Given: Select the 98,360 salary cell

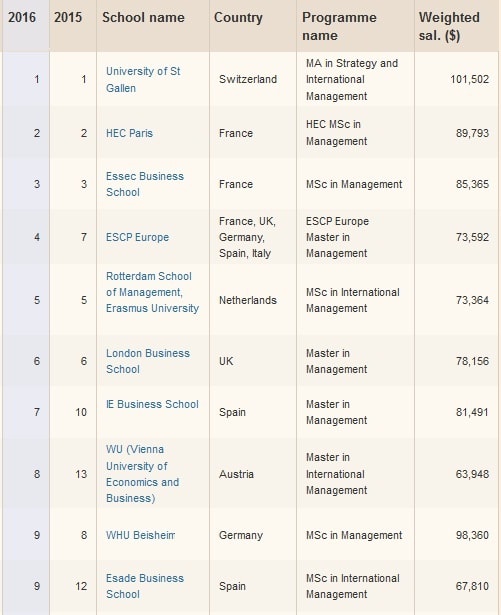Looking at the screenshot, I should pos(472,535).
